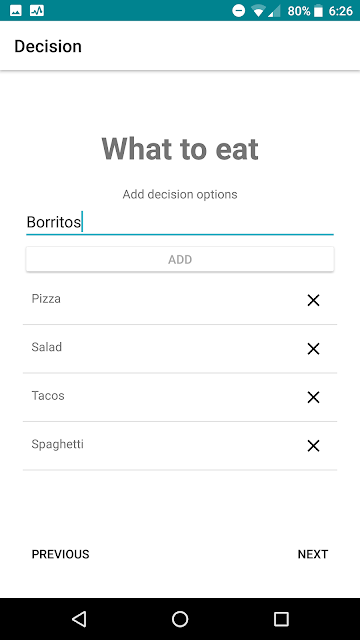The height and width of the screenshot is (640, 360).
Task: Delete the Tacos option
Action: click(x=313, y=398)
